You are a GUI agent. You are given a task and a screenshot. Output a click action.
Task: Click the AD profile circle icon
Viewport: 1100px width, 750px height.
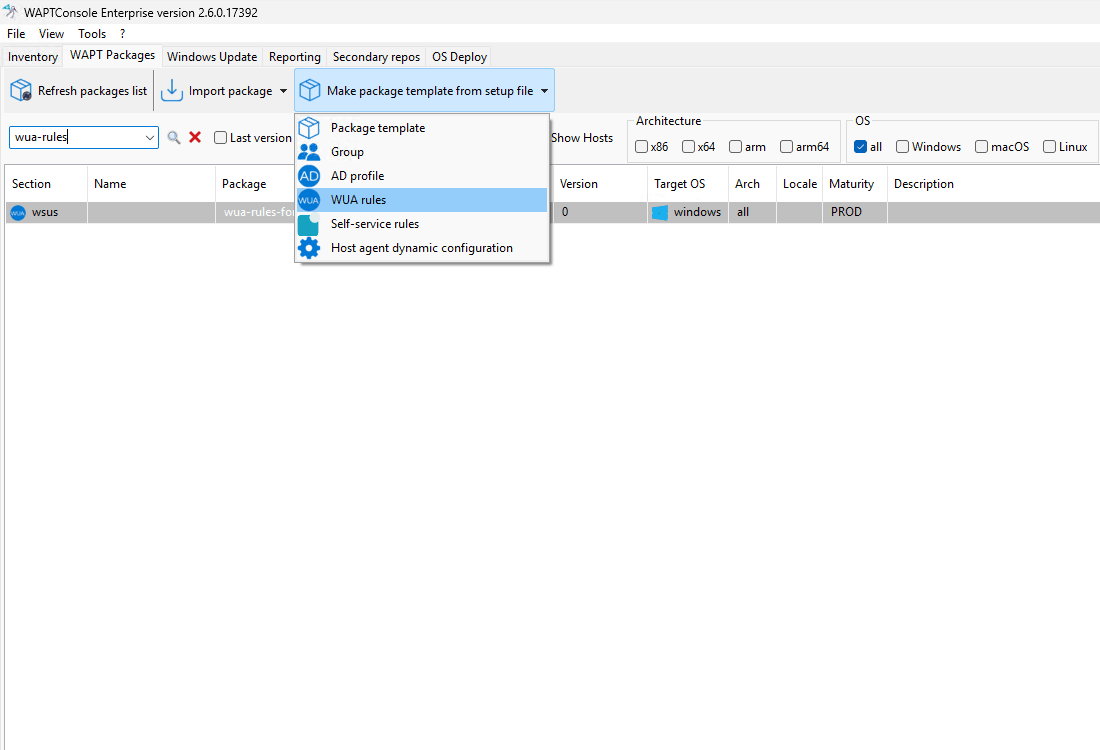[309, 175]
